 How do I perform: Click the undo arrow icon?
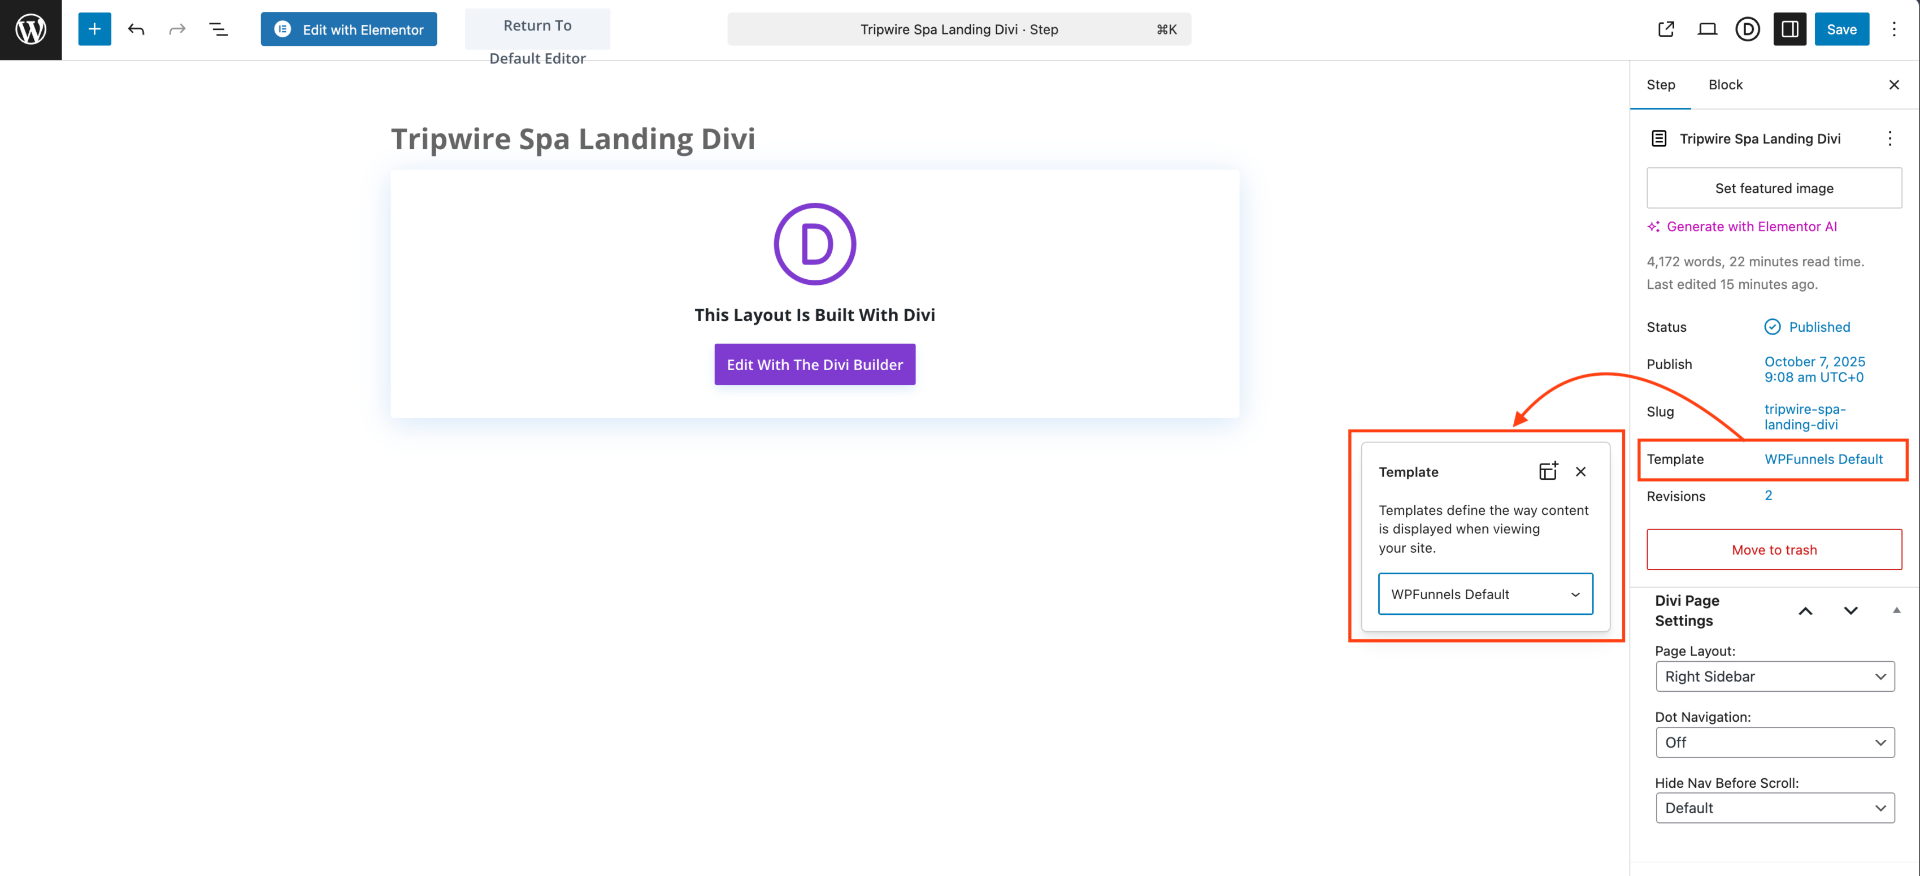pyautogui.click(x=136, y=29)
